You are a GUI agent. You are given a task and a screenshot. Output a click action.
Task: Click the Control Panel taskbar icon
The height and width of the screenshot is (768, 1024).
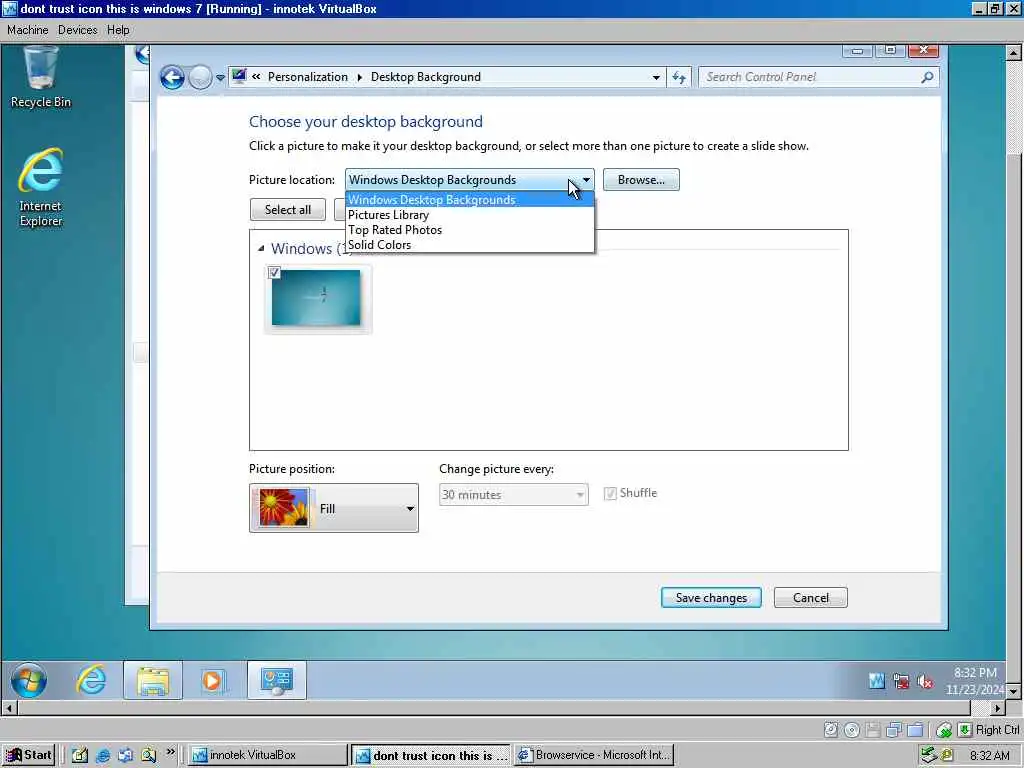click(x=276, y=680)
